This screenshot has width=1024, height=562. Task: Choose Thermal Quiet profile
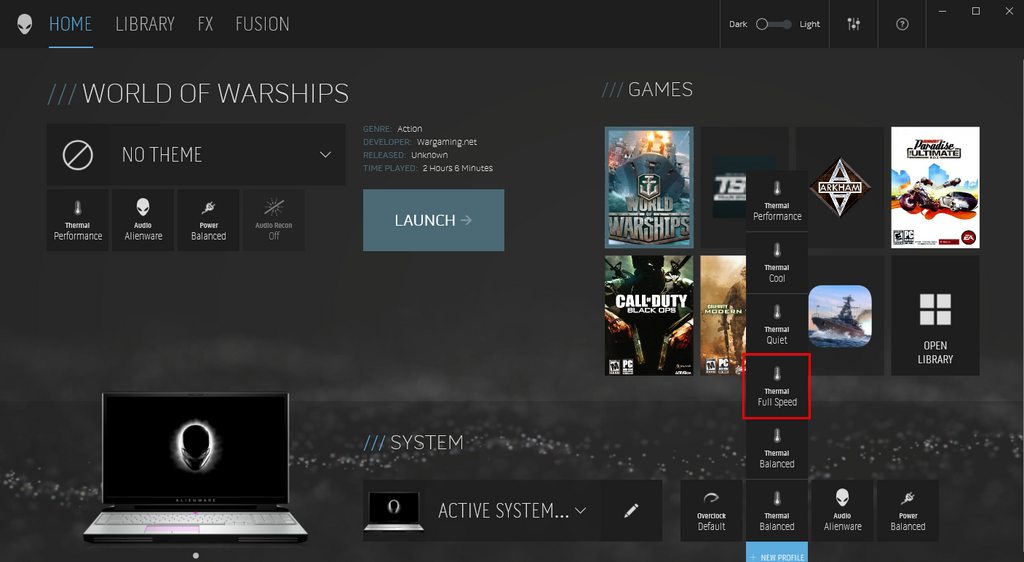pos(777,325)
